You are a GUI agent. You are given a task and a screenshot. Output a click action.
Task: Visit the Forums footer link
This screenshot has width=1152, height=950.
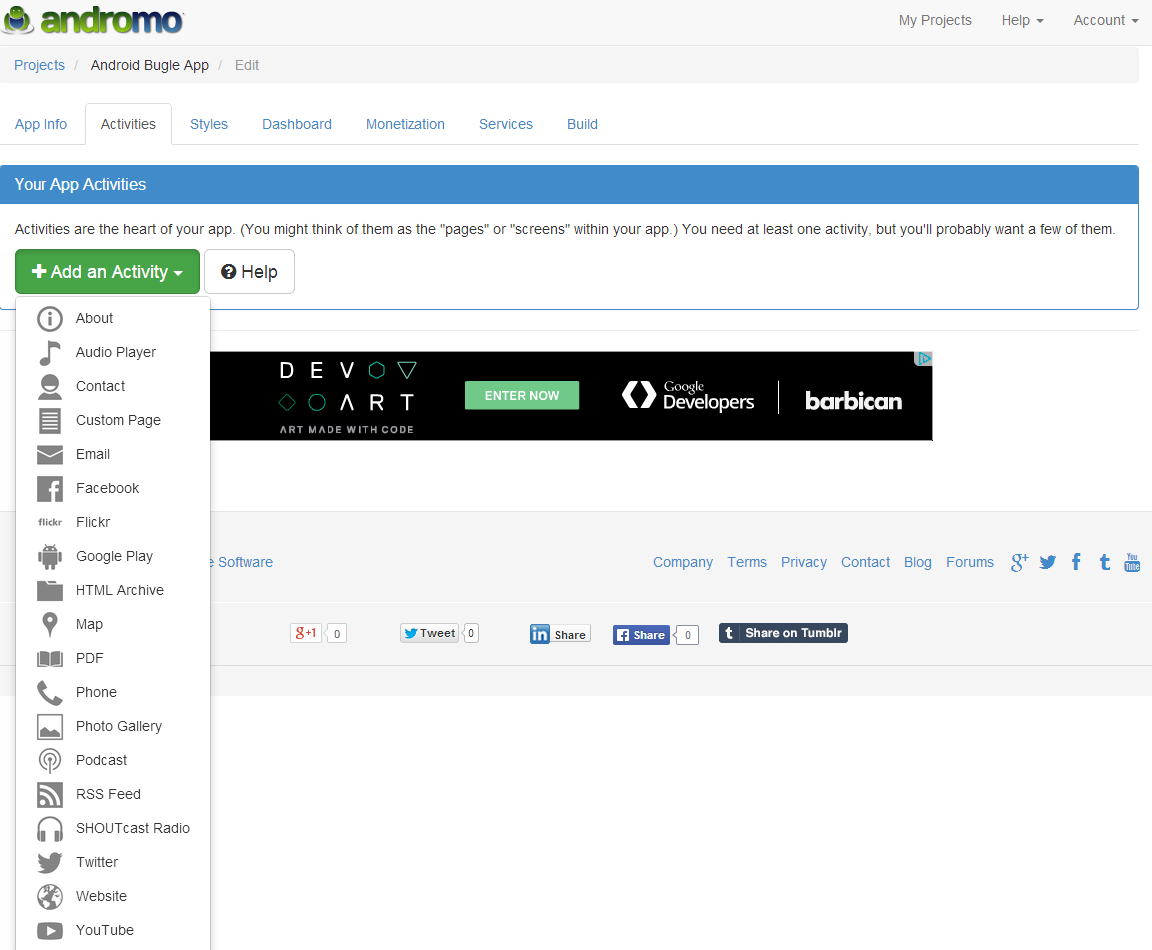point(970,563)
